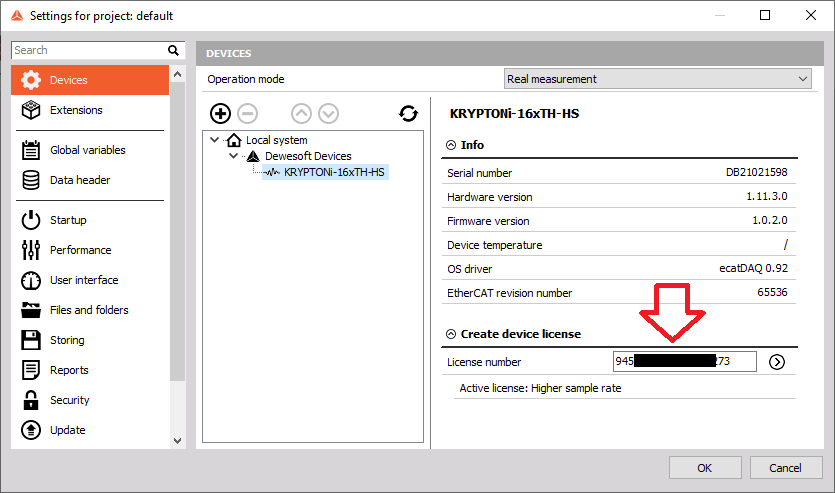The image size is (835, 493).
Task: Close the Settings window
Action: [x=811, y=15]
